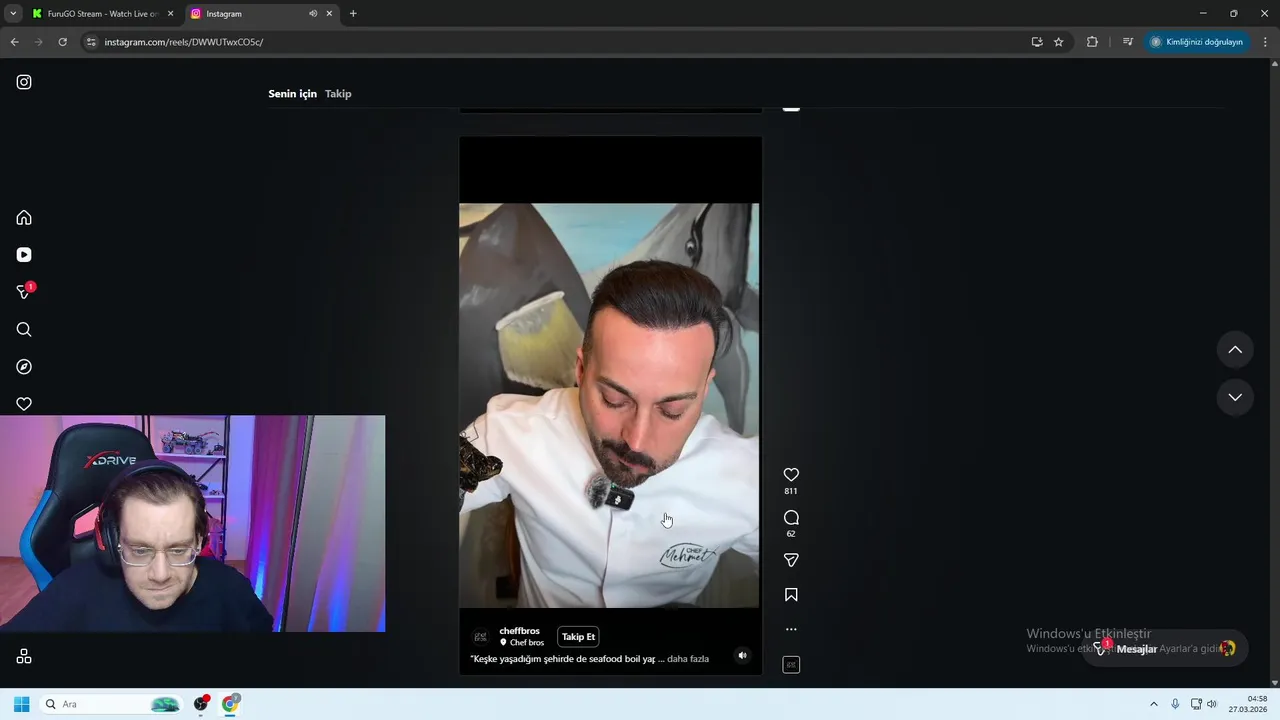
Task: Follow cheffbros with Takip Et button
Action: [578, 637]
